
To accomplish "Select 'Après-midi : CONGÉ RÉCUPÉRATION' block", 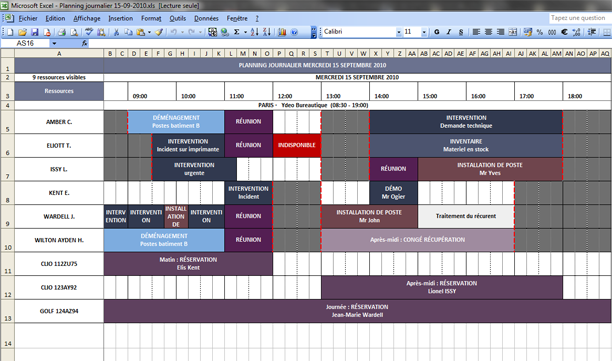I will [x=418, y=240].
